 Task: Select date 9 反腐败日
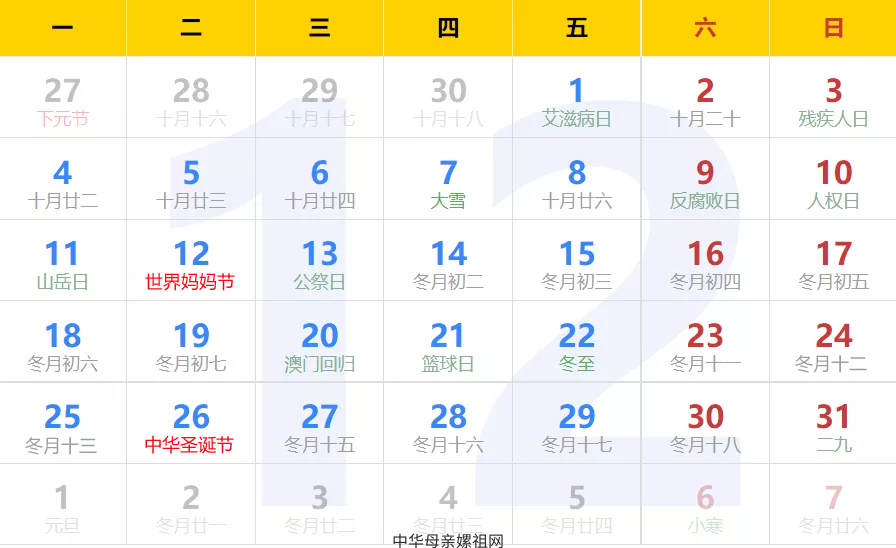pos(705,179)
